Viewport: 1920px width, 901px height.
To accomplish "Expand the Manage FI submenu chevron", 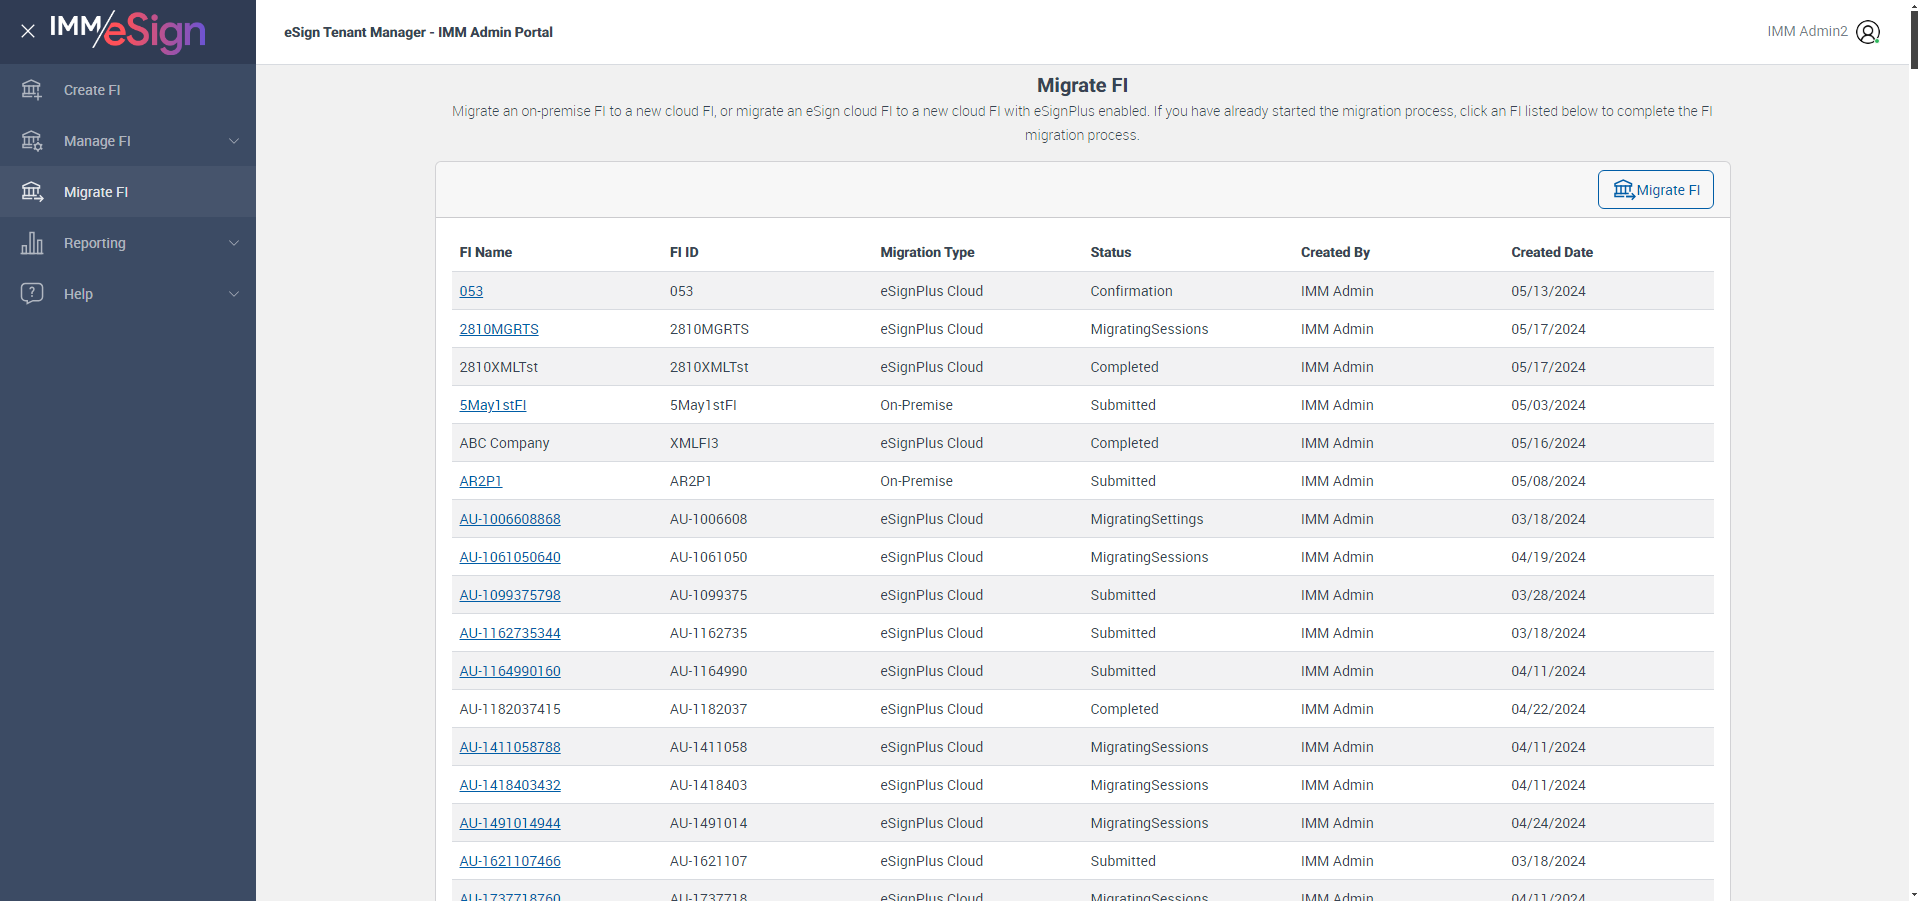I will 234,141.
